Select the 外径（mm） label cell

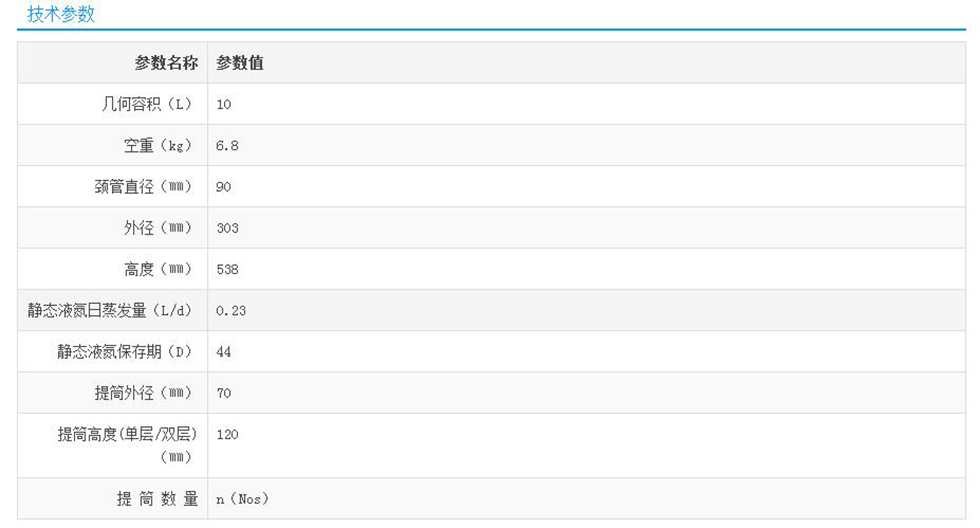coord(157,228)
